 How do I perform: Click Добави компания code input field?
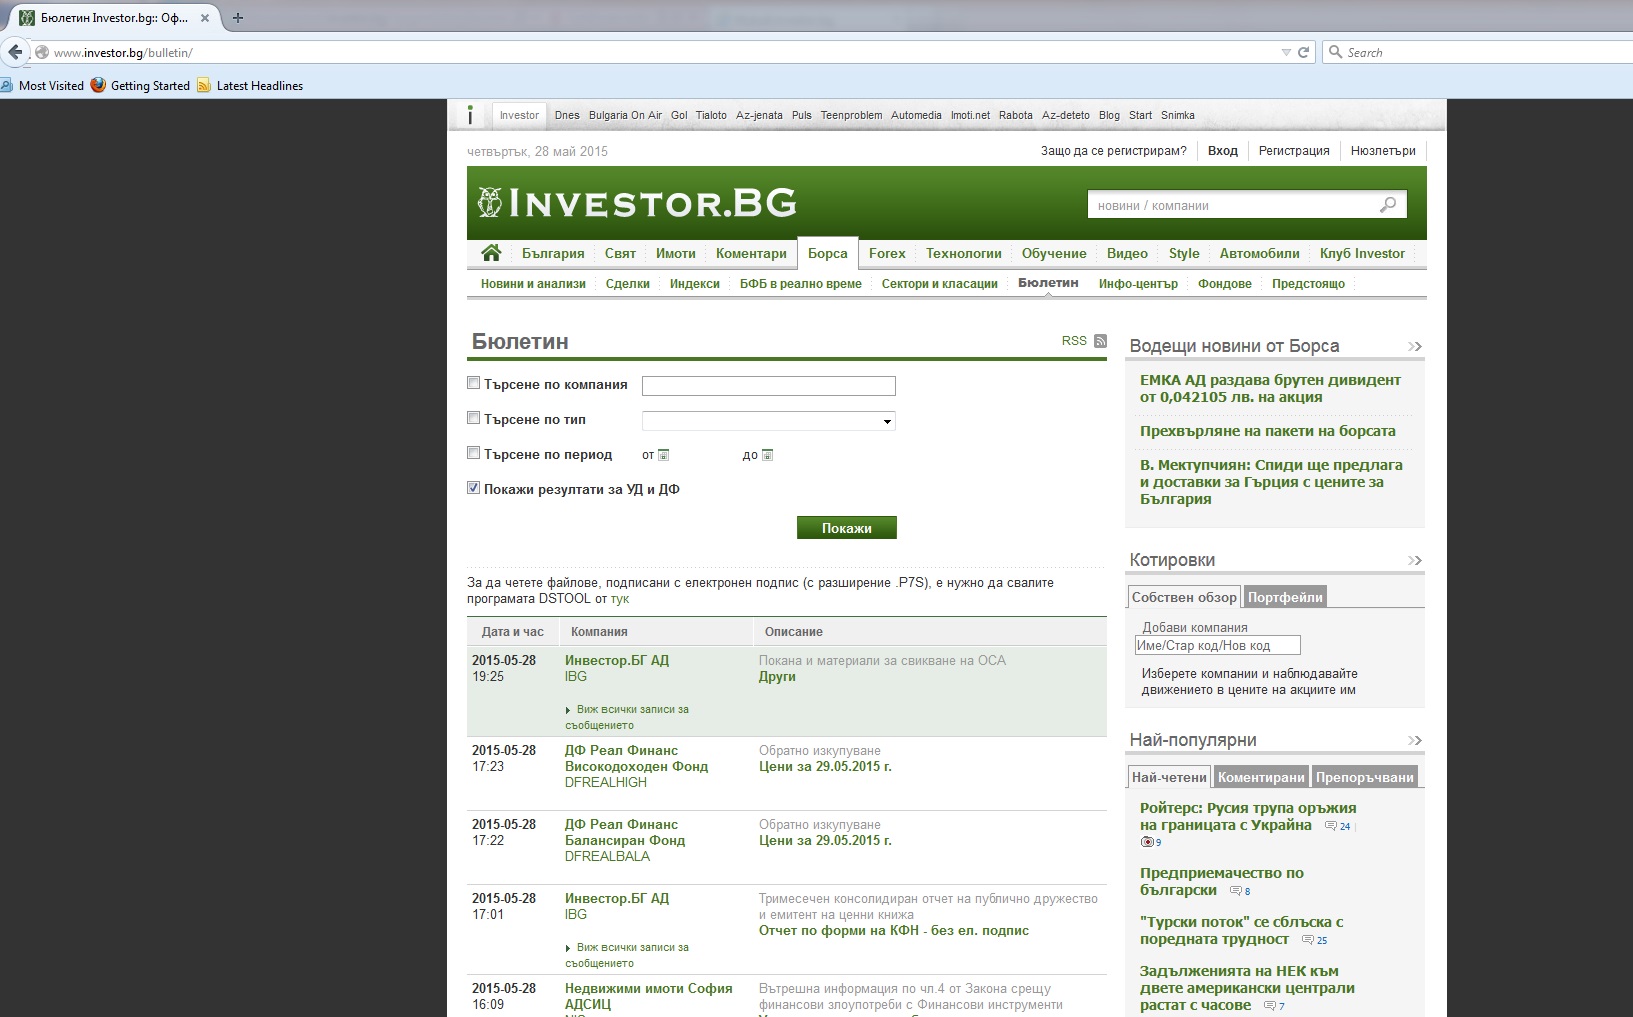pos(1217,646)
